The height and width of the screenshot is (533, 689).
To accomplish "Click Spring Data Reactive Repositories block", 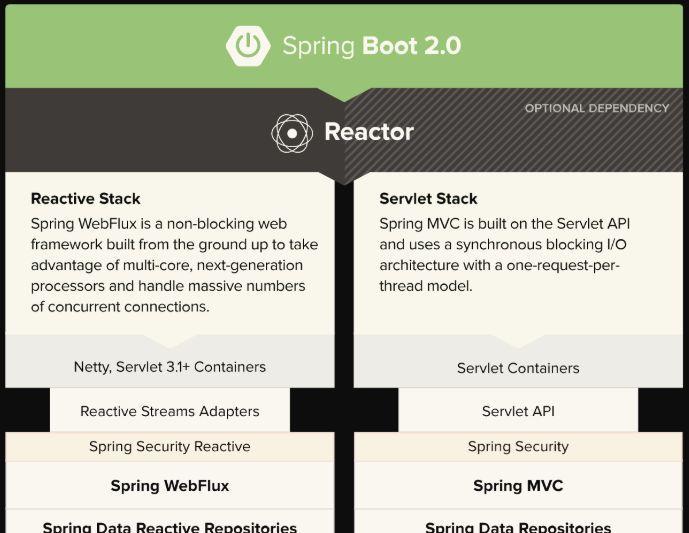I will [170, 522].
